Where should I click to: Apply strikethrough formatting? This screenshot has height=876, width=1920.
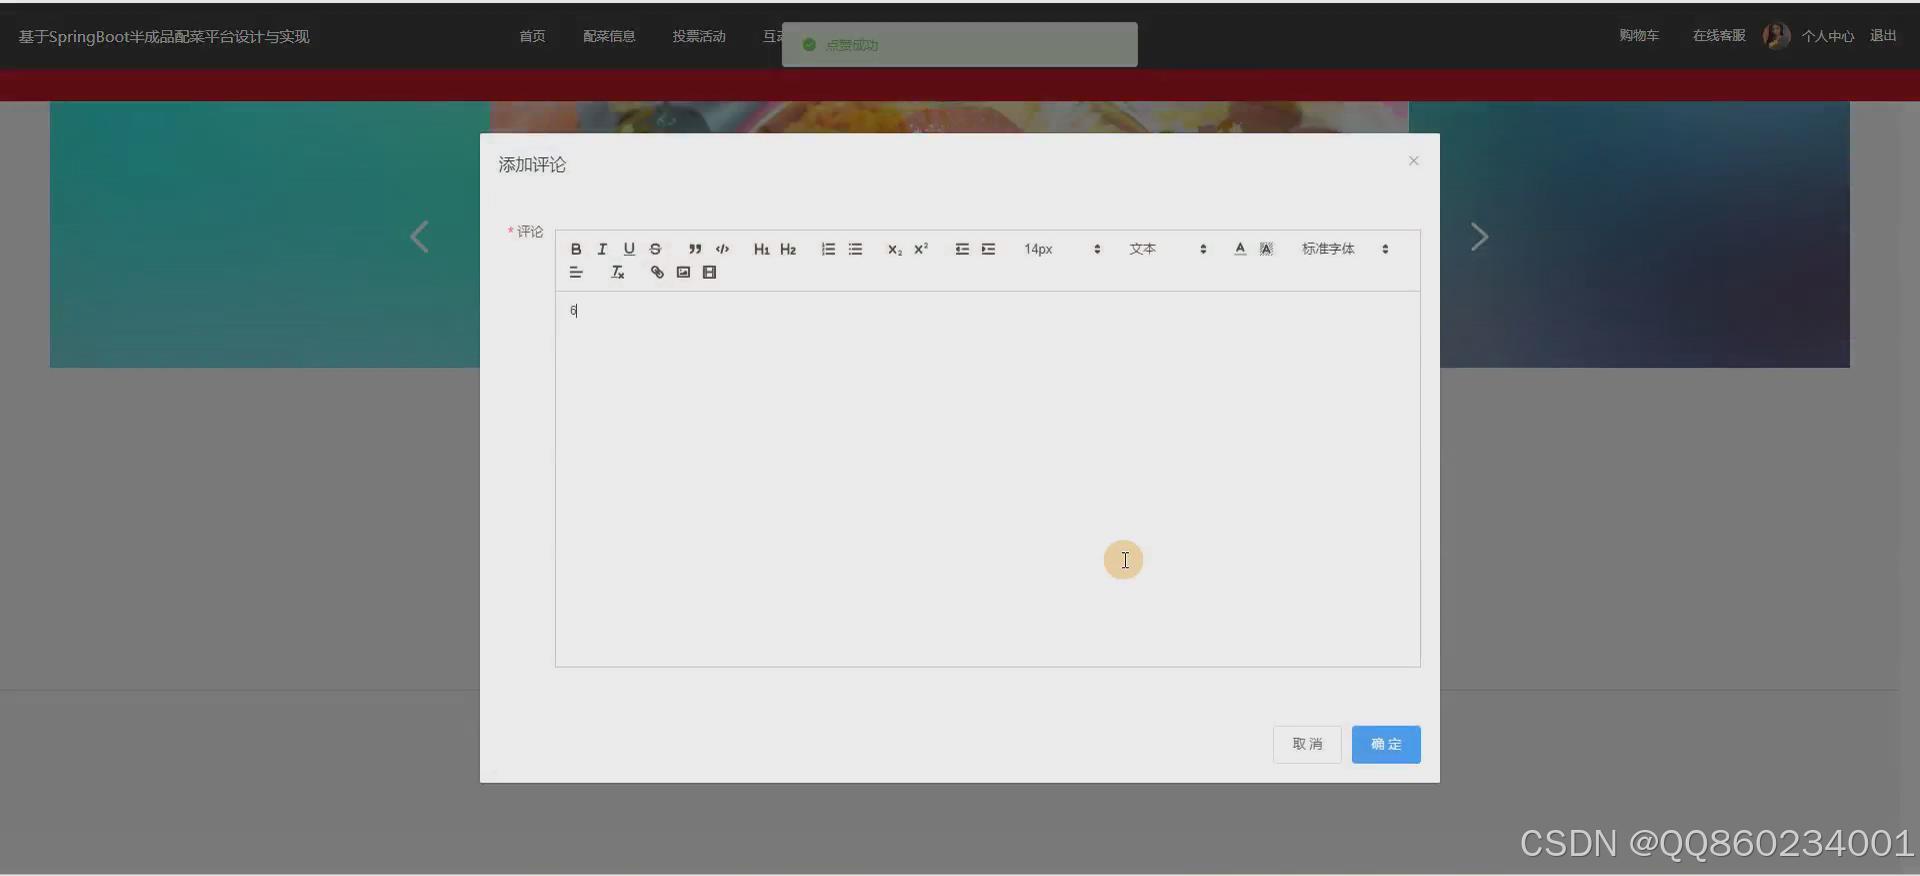tap(655, 249)
